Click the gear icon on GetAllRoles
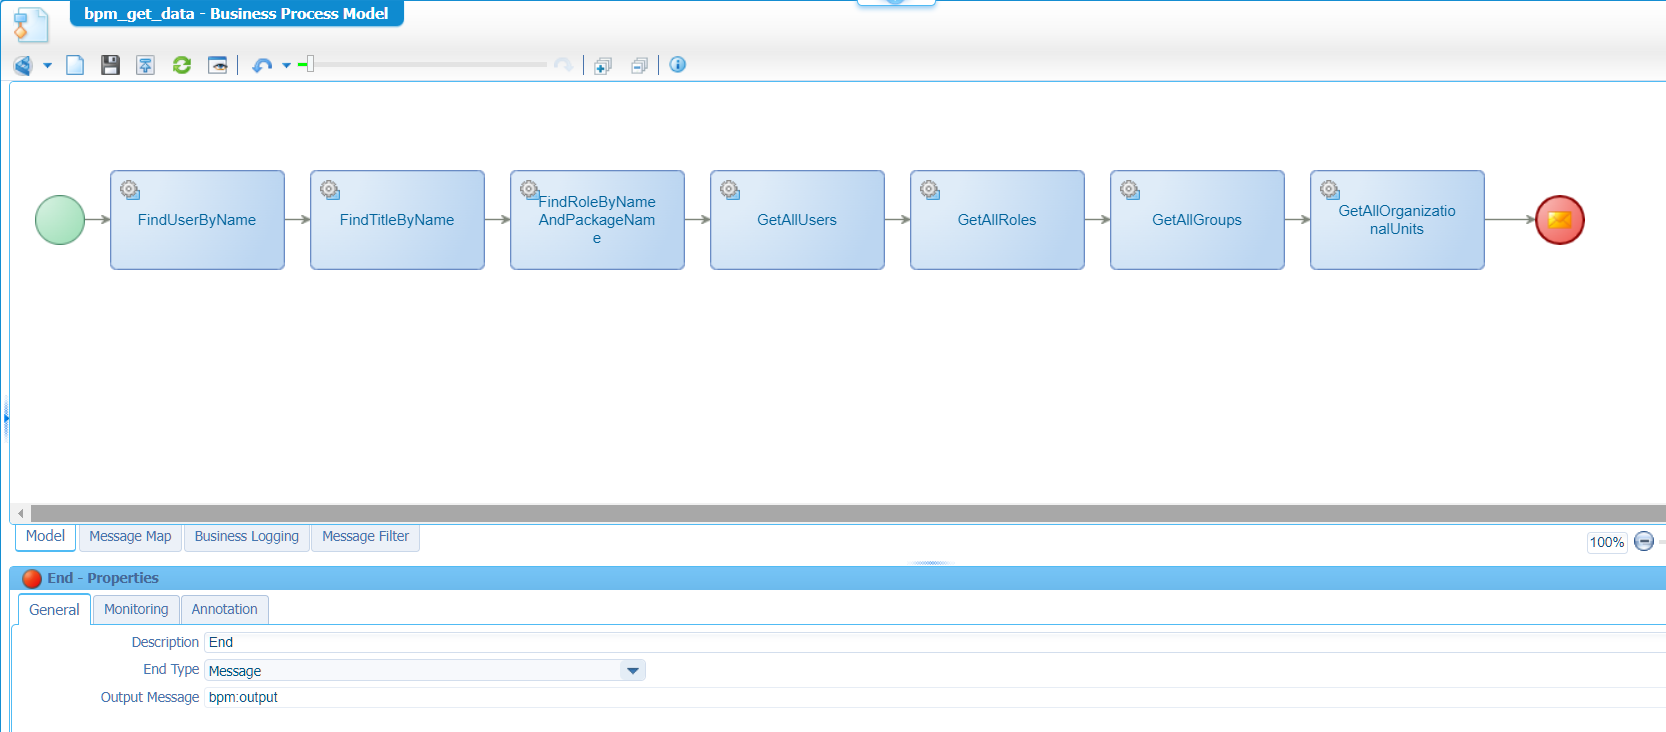 [x=930, y=190]
